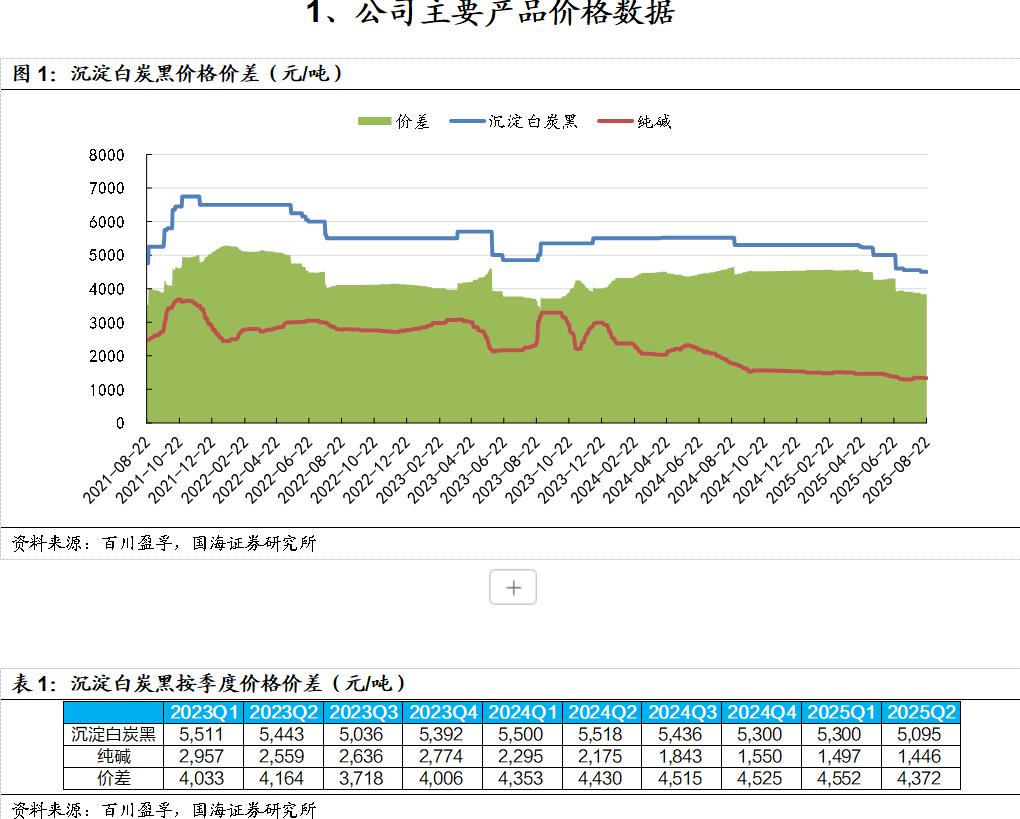Image resolution: width=1020 pixels, height=819 pixels.
Task: Click the cell value 4,372
Action: 919,778
